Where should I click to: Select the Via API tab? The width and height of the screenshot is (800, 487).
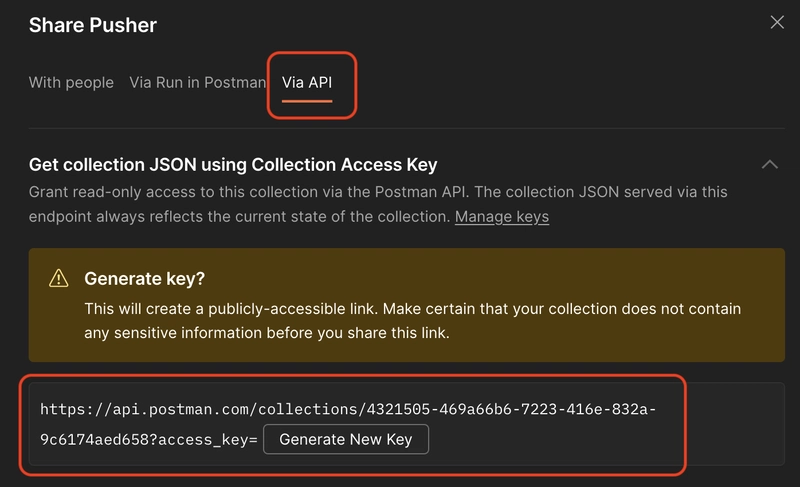click(x=307, y=82)
